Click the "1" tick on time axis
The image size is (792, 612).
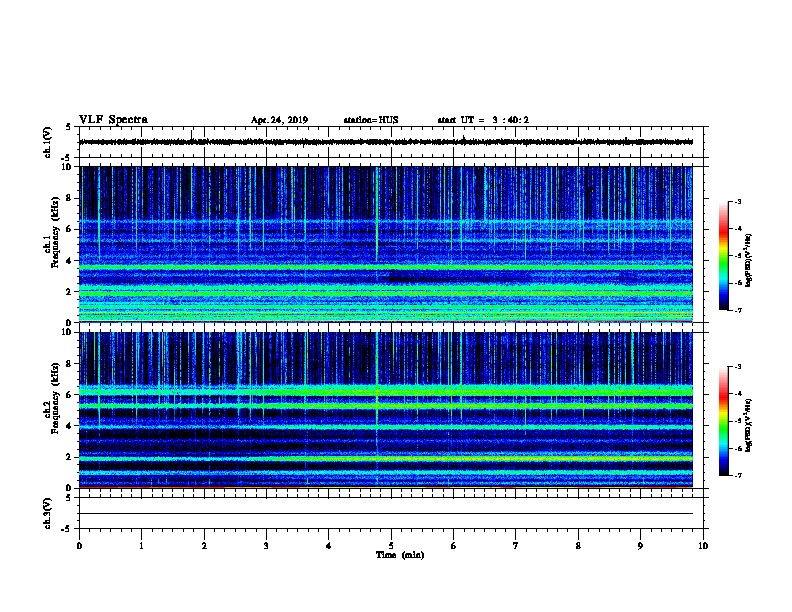[142, 545]
